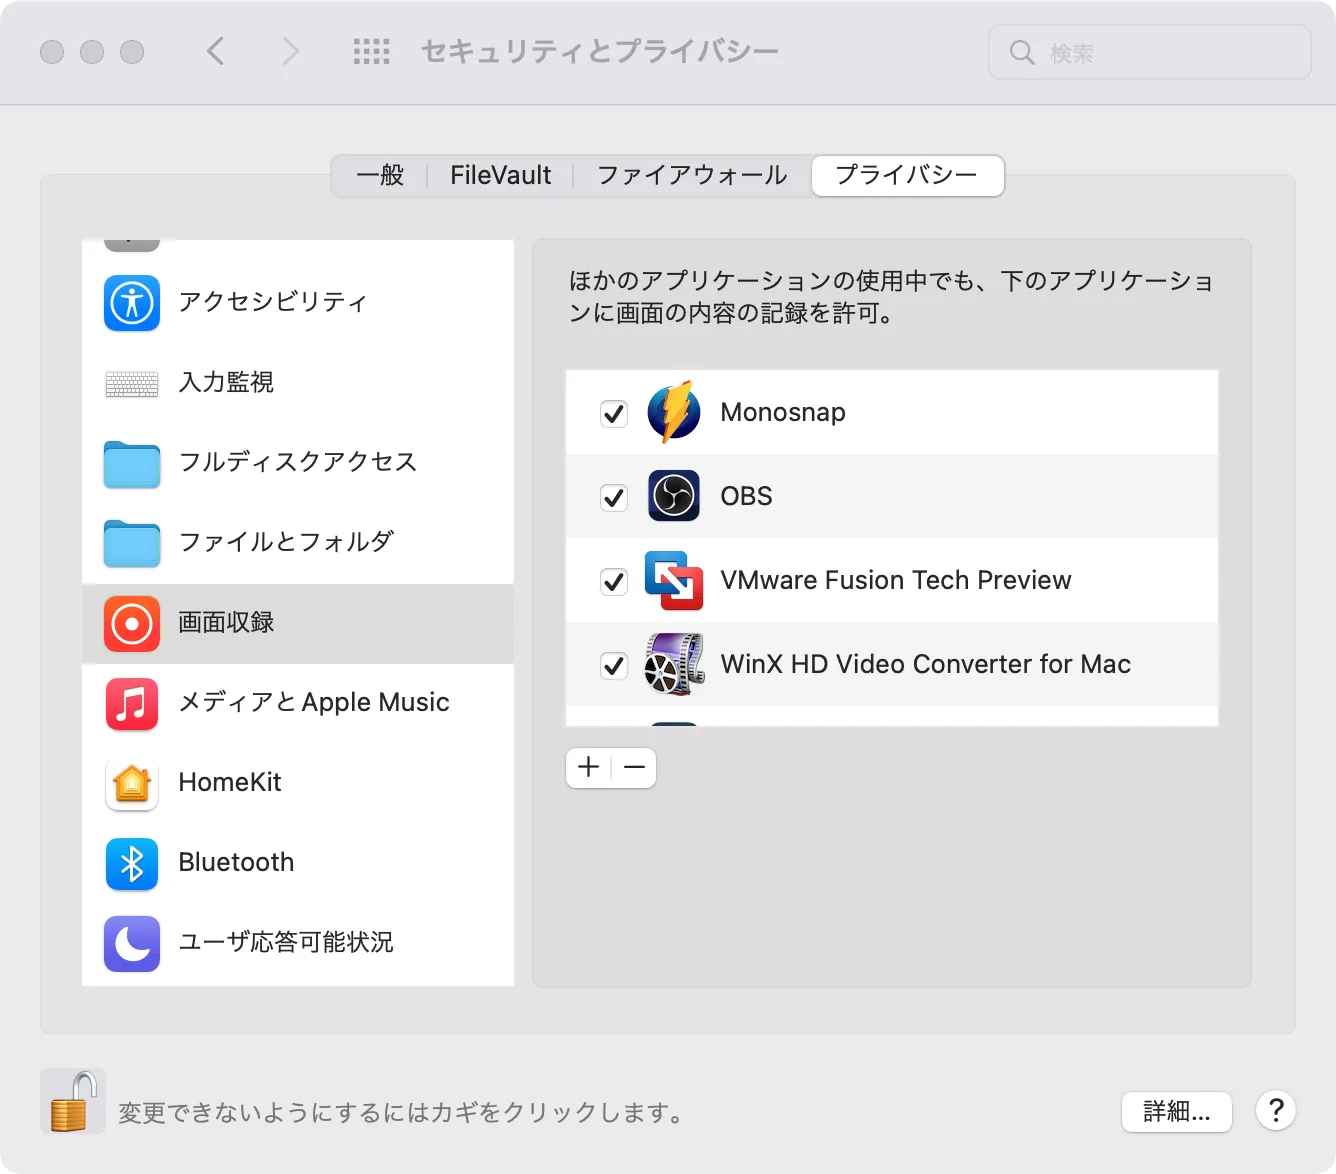Click the folder icon beside フルディスクアクセス

click(x=132, y=464)
